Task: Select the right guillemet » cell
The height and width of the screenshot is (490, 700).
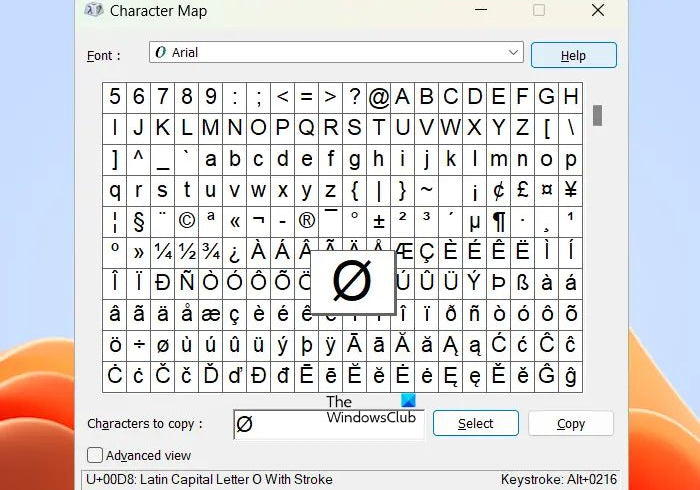Action: (139, 253)
